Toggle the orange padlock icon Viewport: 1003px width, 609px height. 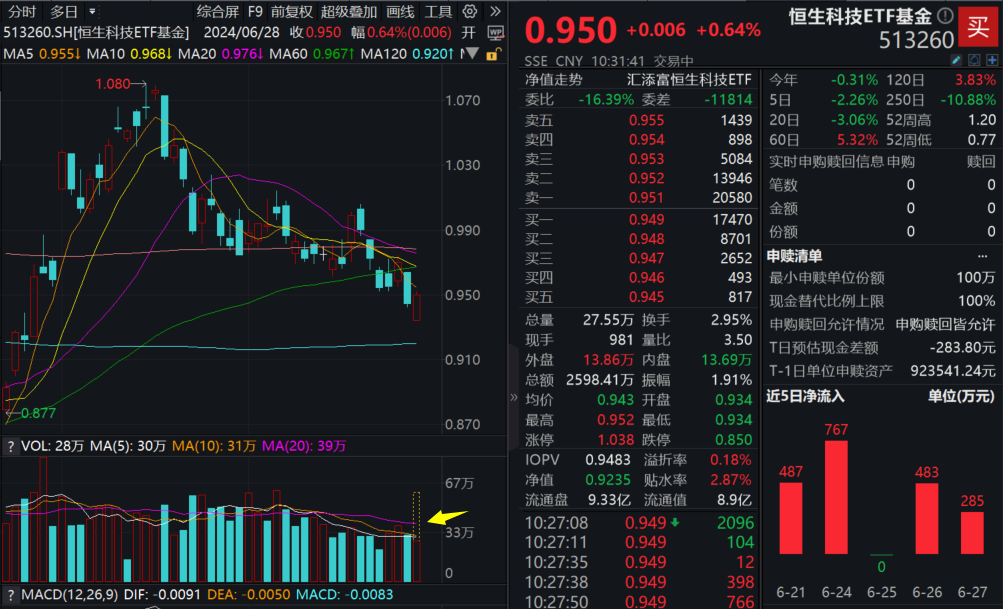tap(492, 54)
